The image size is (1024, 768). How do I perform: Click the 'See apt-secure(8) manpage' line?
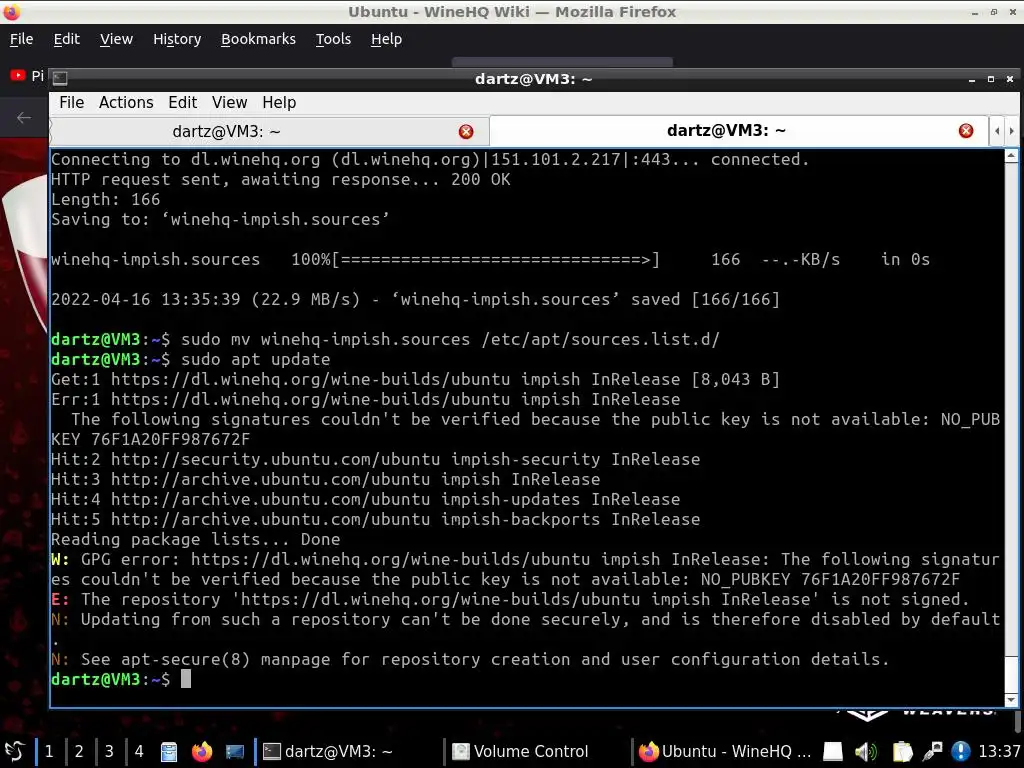coord(470,660)
